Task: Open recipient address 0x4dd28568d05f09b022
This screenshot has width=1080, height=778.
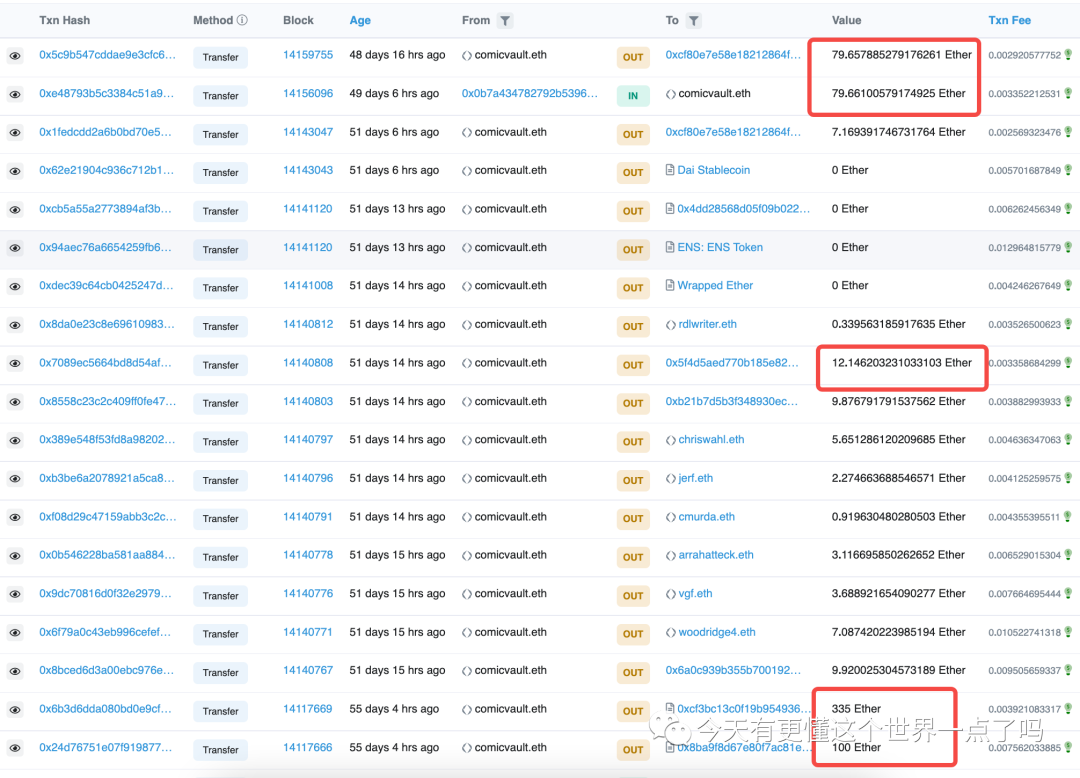Action: coord(744,209)
